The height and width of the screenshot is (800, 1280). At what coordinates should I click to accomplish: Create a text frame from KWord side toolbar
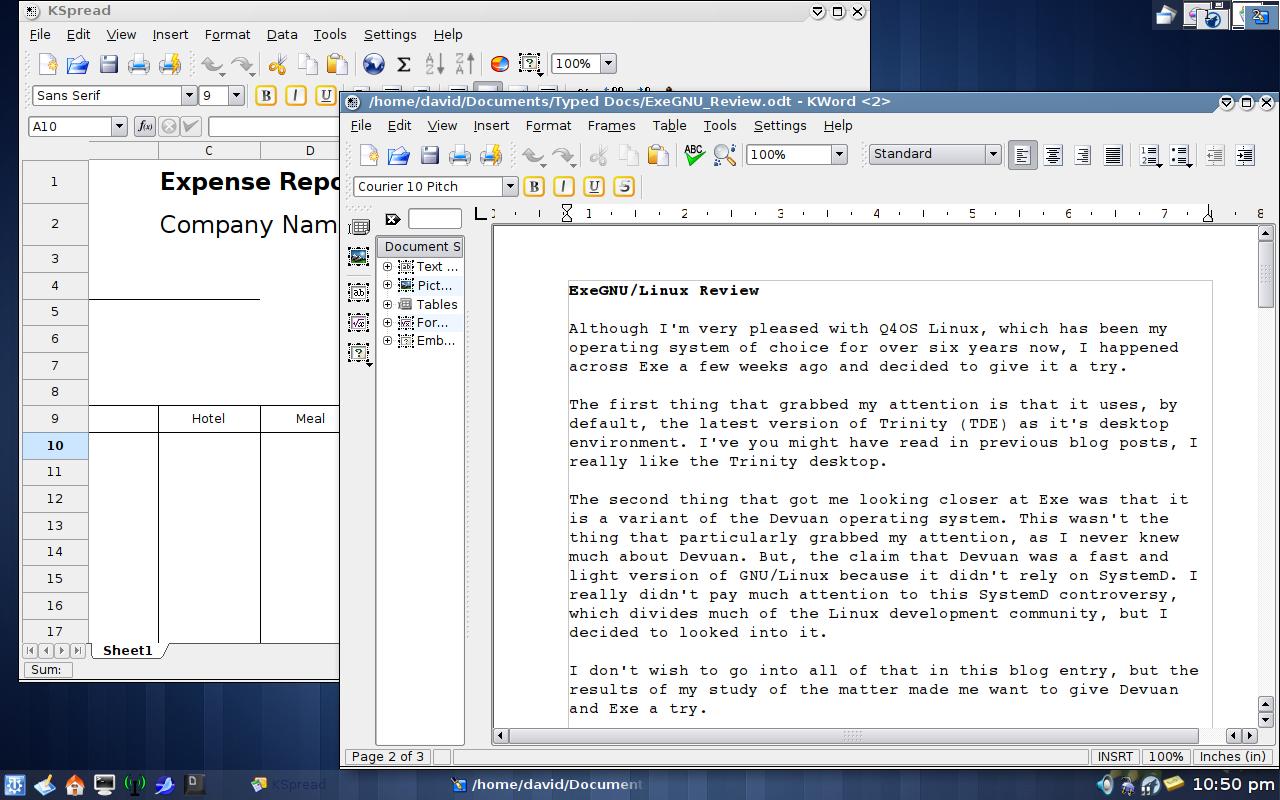click(359, 292)
